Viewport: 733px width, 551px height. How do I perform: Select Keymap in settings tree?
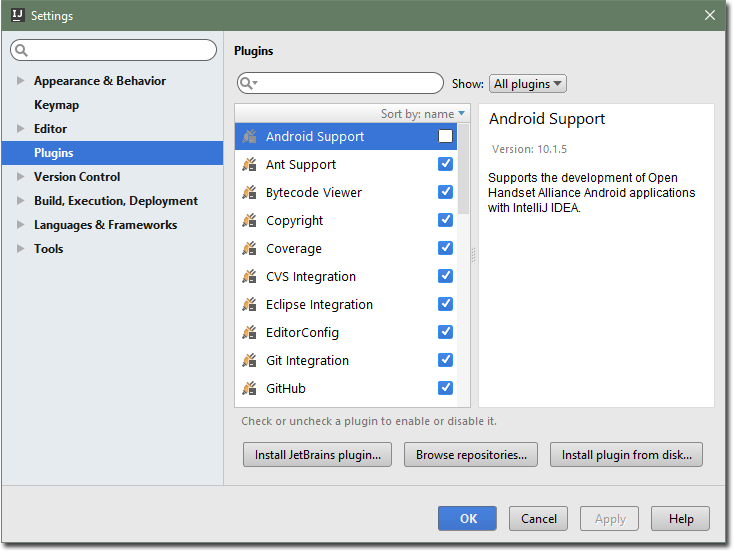point(57,105)
